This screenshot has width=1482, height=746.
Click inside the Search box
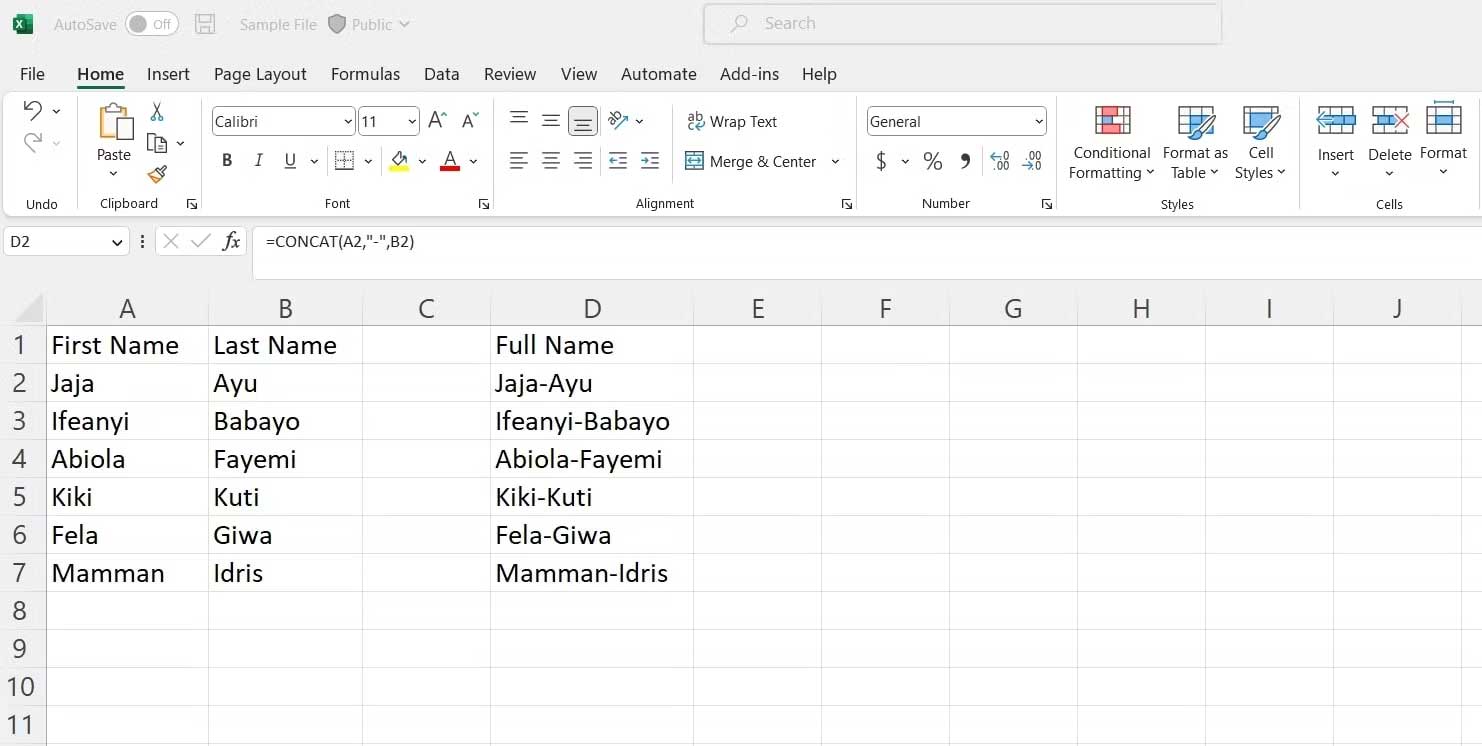(961, 24)
